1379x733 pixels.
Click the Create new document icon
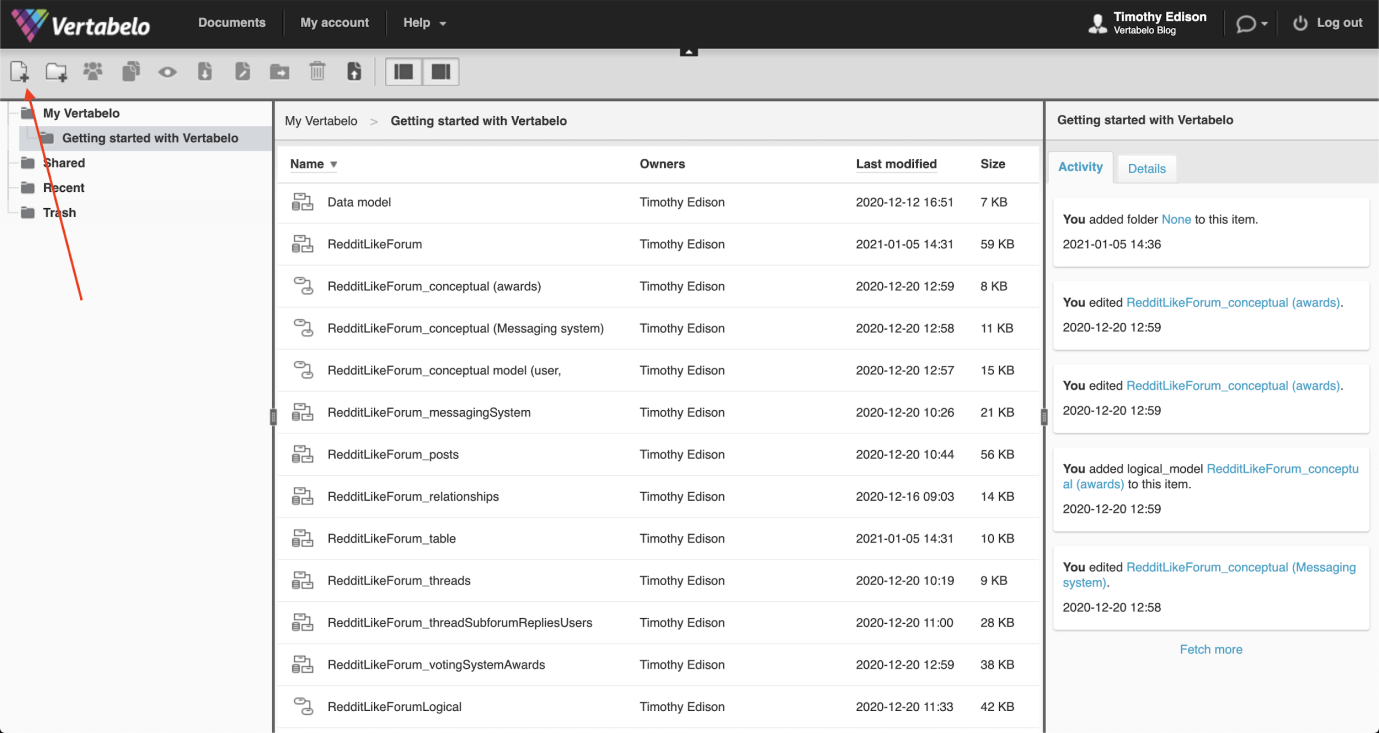[19, 72]
